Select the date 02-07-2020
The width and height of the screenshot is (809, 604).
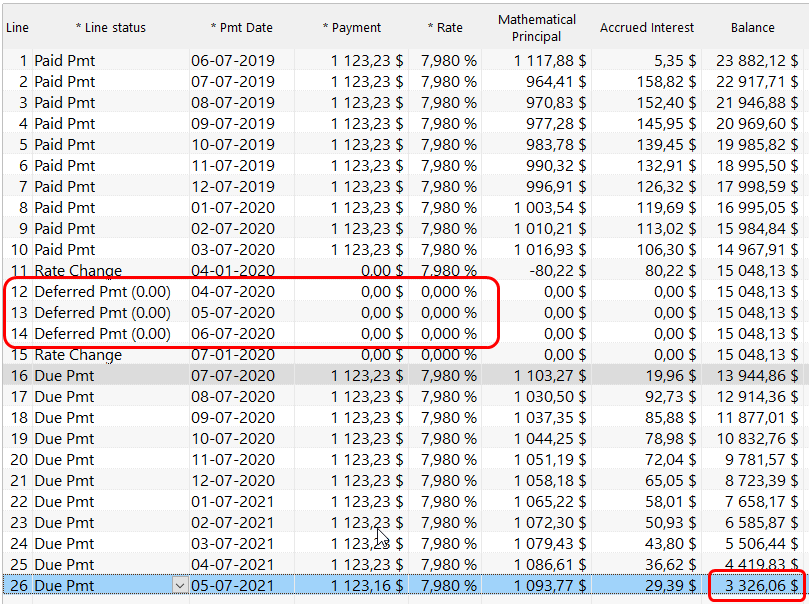point(233,228)
